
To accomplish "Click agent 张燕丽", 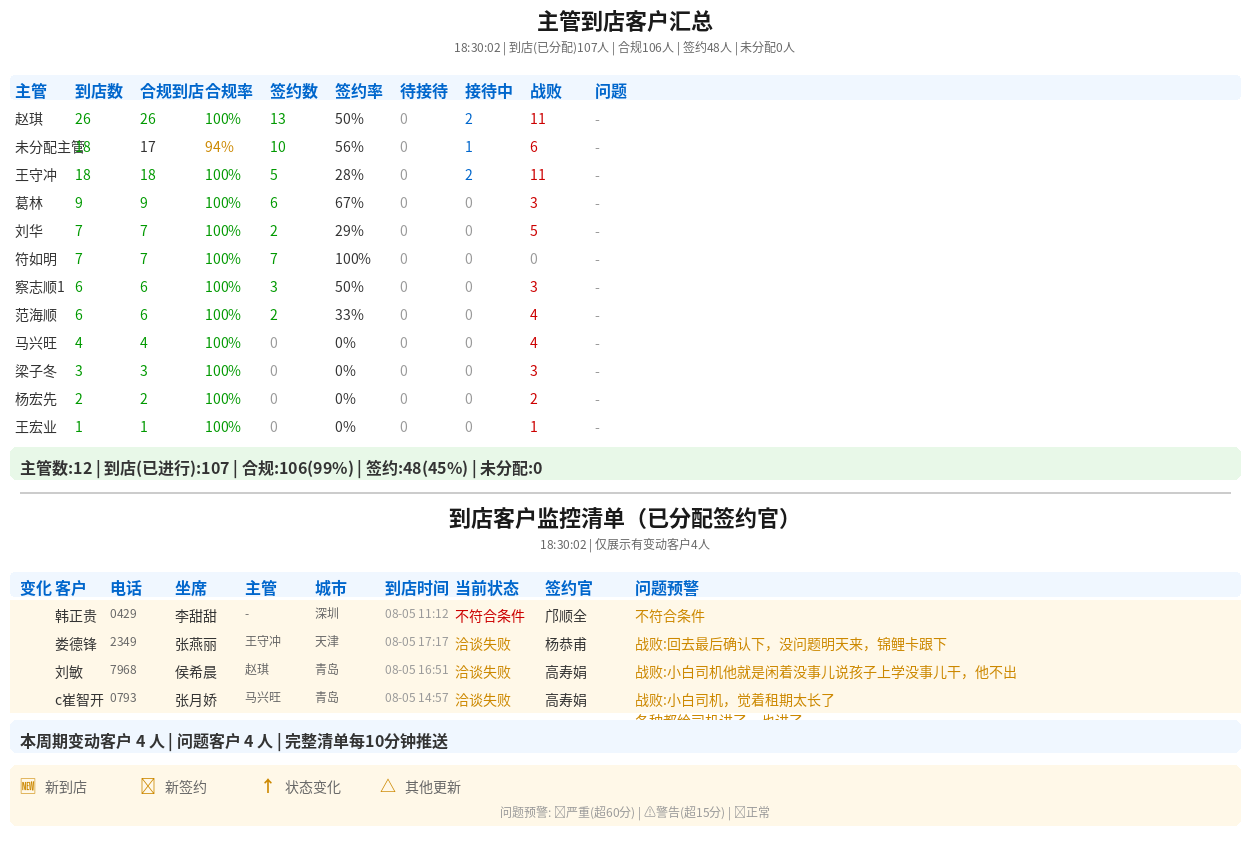I will (x=196, y=644).
